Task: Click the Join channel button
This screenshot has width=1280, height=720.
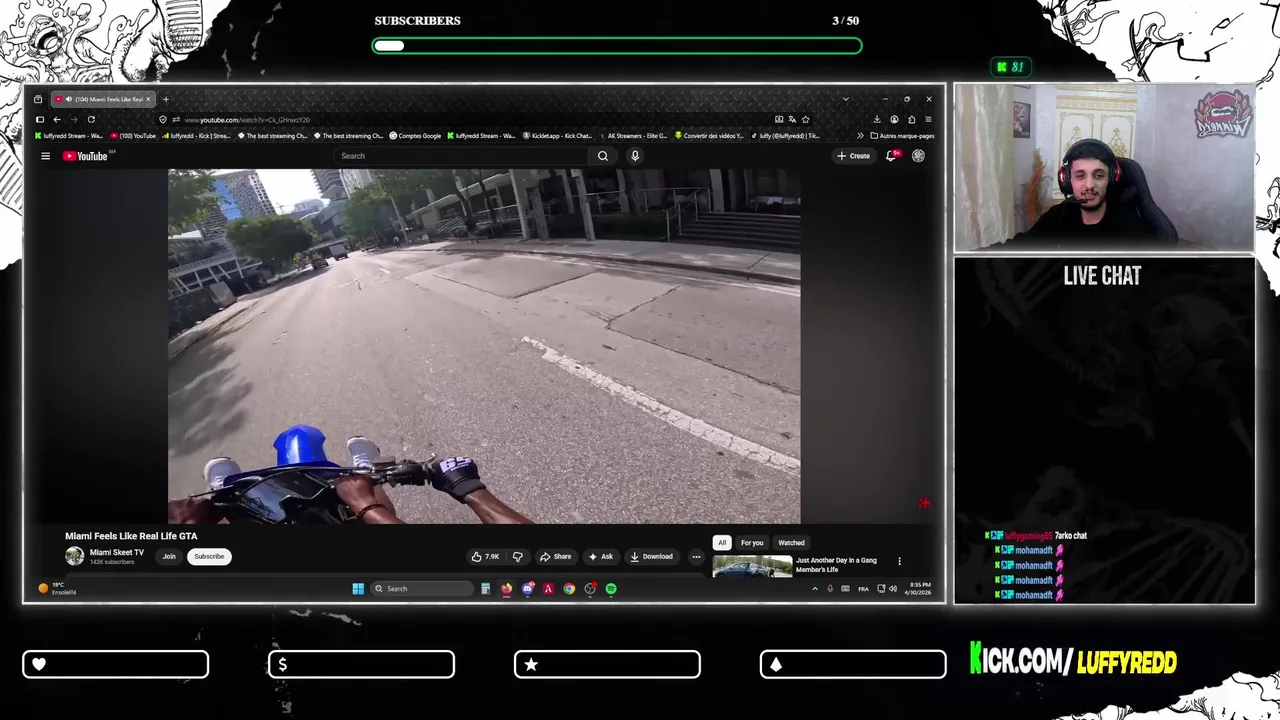Action: click(169, 557)
